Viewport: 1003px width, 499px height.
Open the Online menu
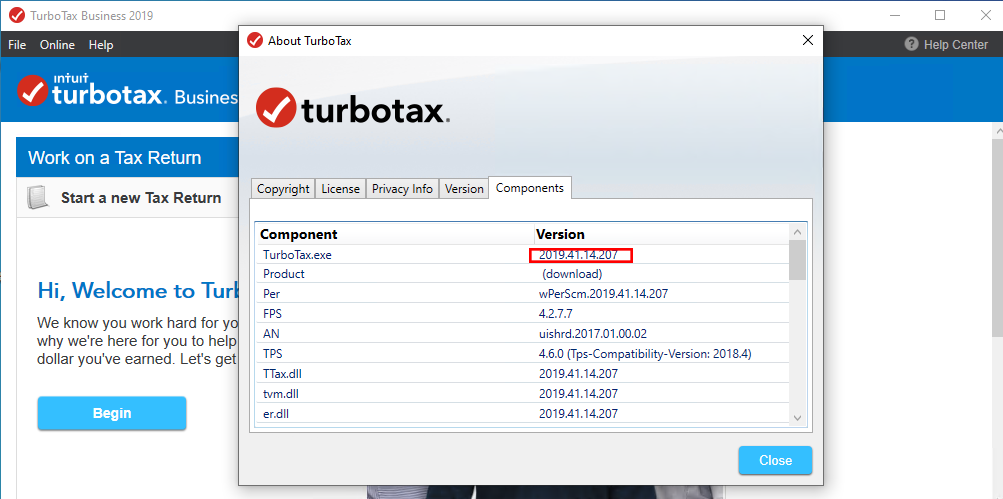pyautogui.click(x=57, y=45)
